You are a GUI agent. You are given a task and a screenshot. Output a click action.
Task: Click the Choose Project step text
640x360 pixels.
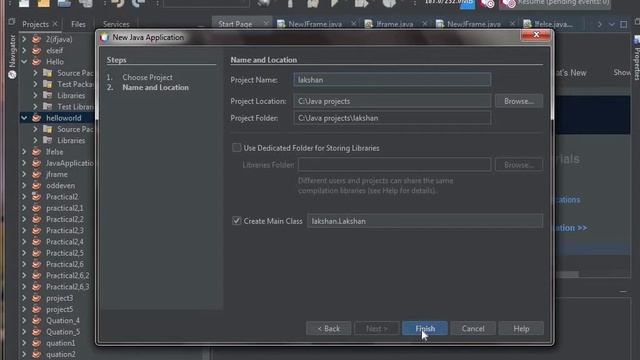[147, 77]
